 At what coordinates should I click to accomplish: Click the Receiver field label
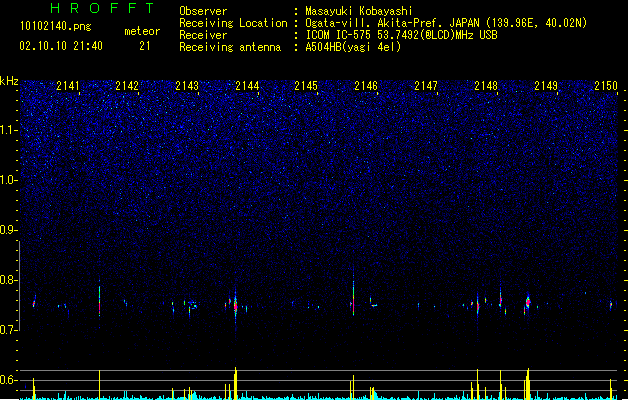pyautogui.click(x=203, y=35)
